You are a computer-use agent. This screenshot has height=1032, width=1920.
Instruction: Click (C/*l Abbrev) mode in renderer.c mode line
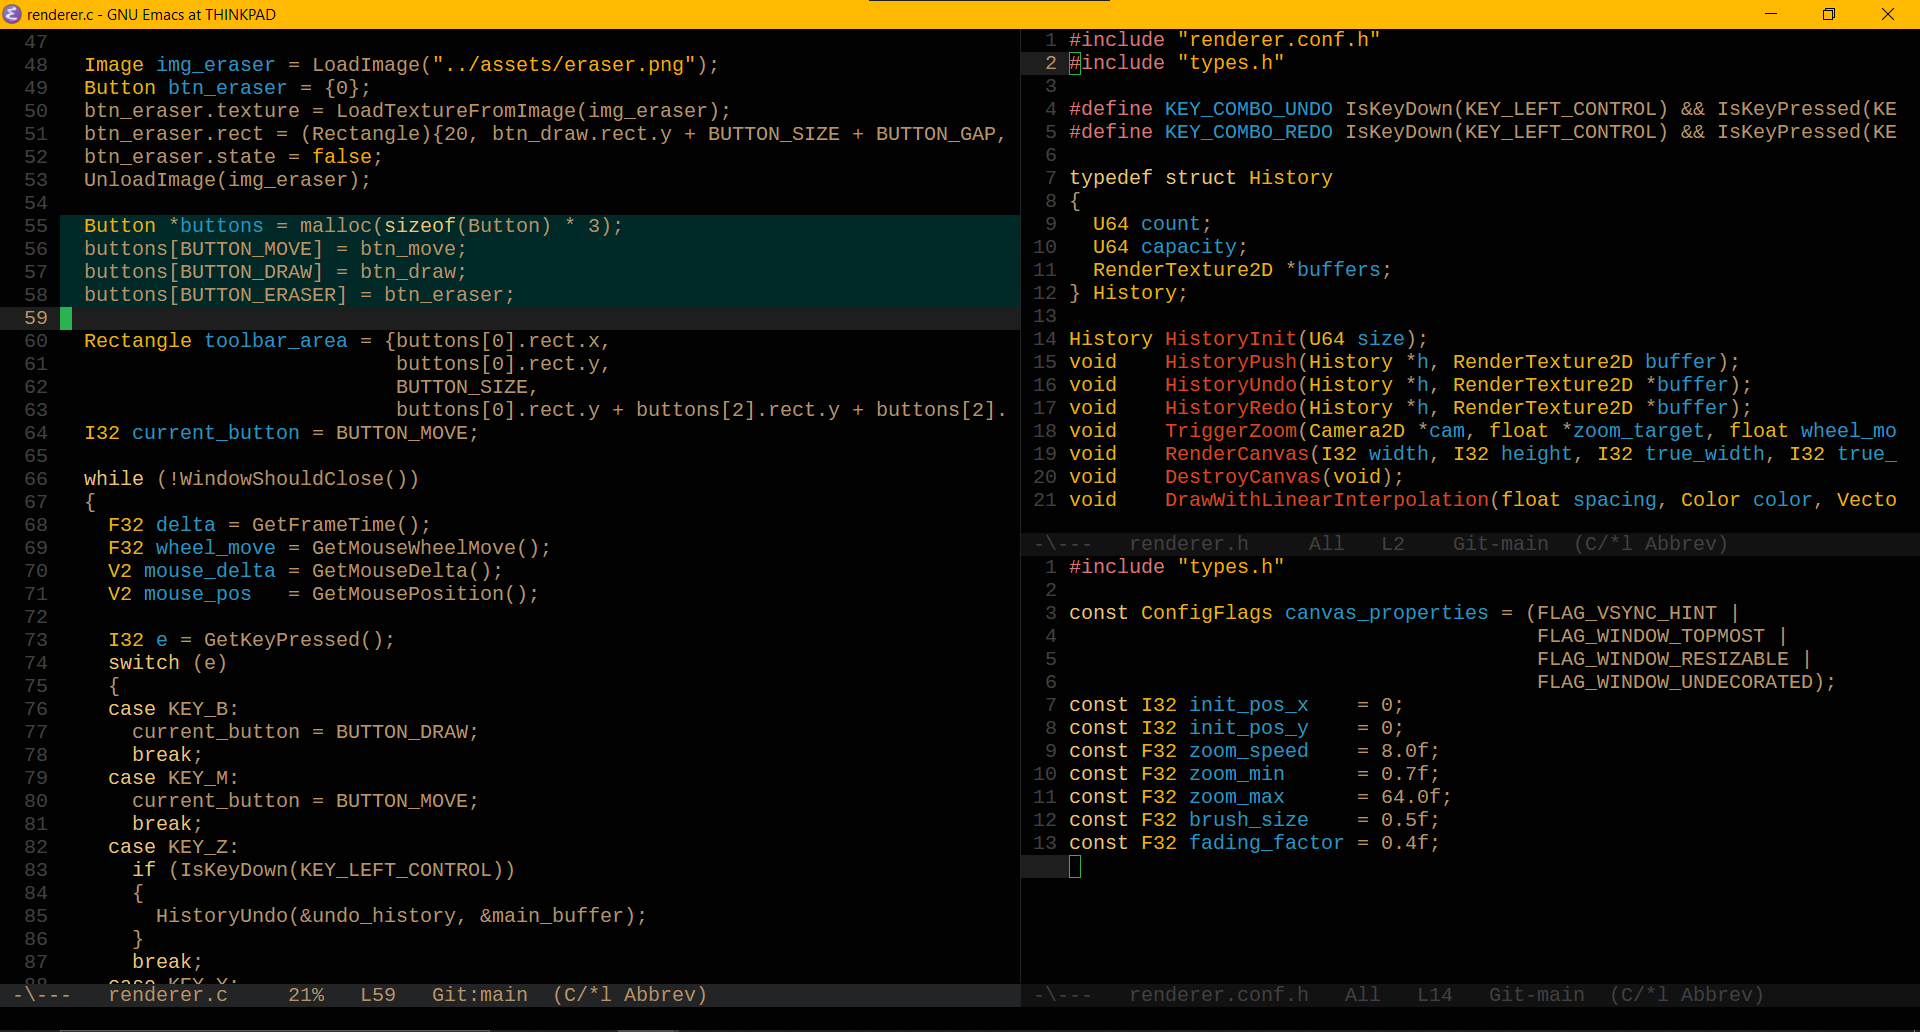tap(630, 995)
